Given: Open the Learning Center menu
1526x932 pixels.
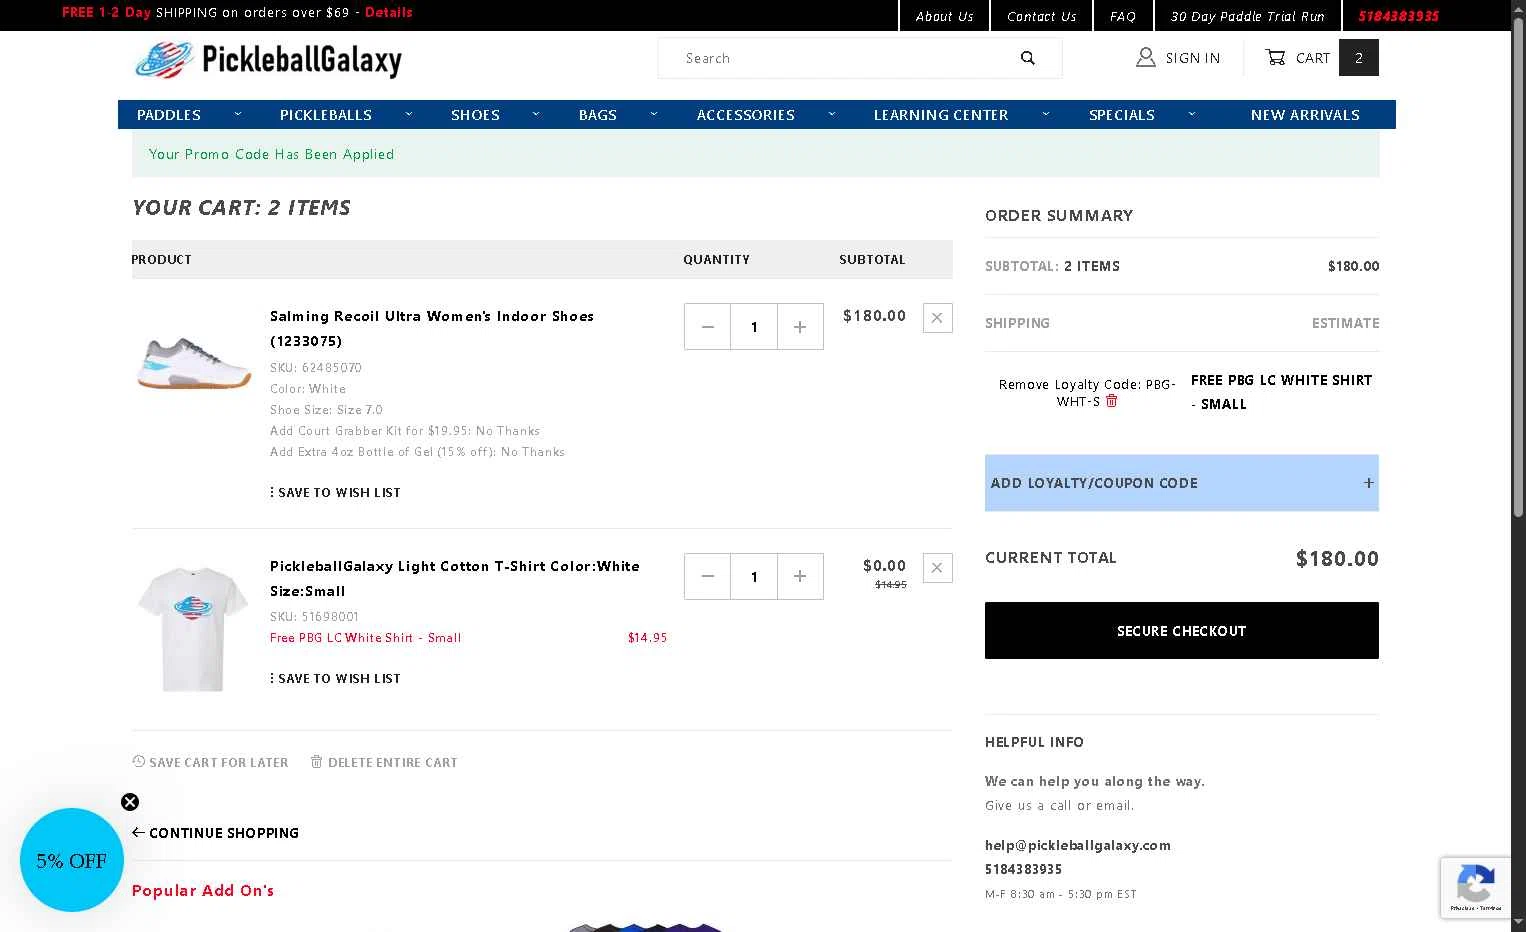Looking at the screenshot, I should pos(941,115).
